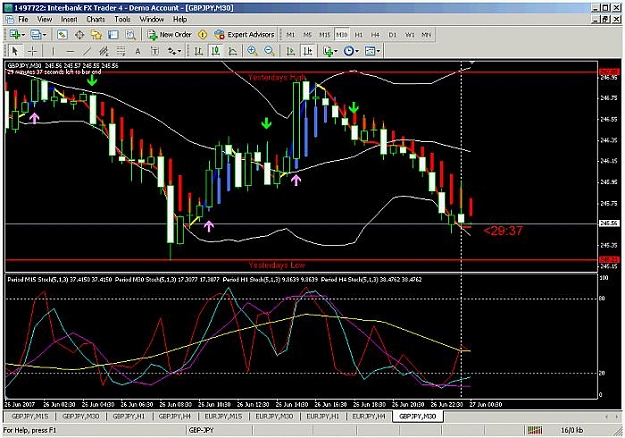Click the connection status bars icon
625x438 pixels.
tap(535, 430)
